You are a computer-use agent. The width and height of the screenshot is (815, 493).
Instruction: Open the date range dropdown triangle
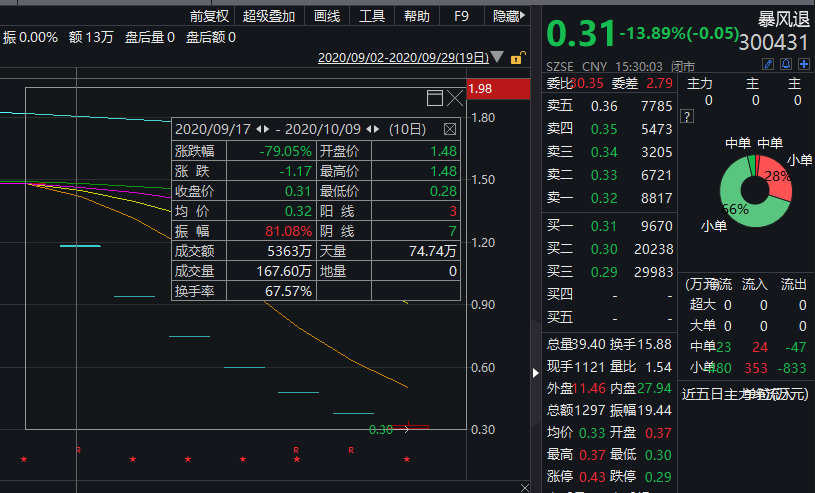click(x=497, y=57)
